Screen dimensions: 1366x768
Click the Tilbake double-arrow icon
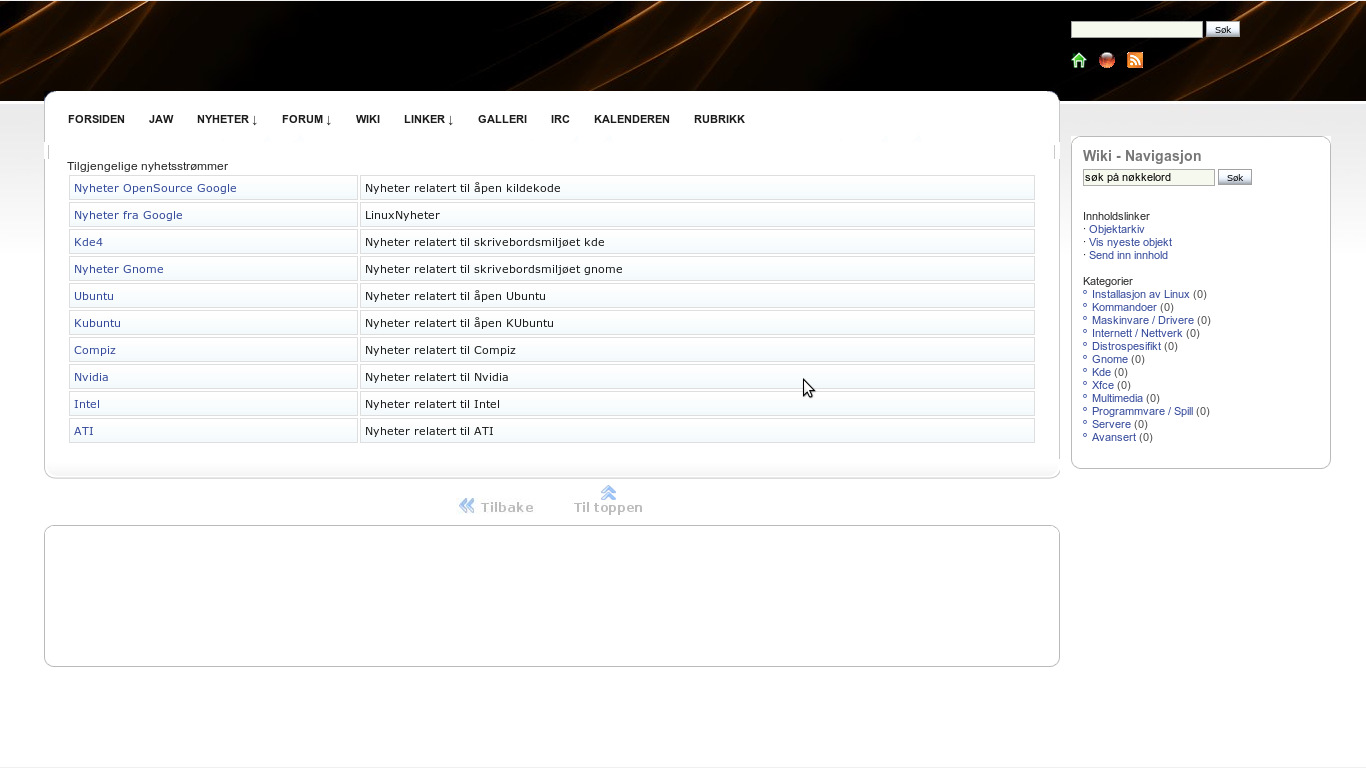coord(467,506)
